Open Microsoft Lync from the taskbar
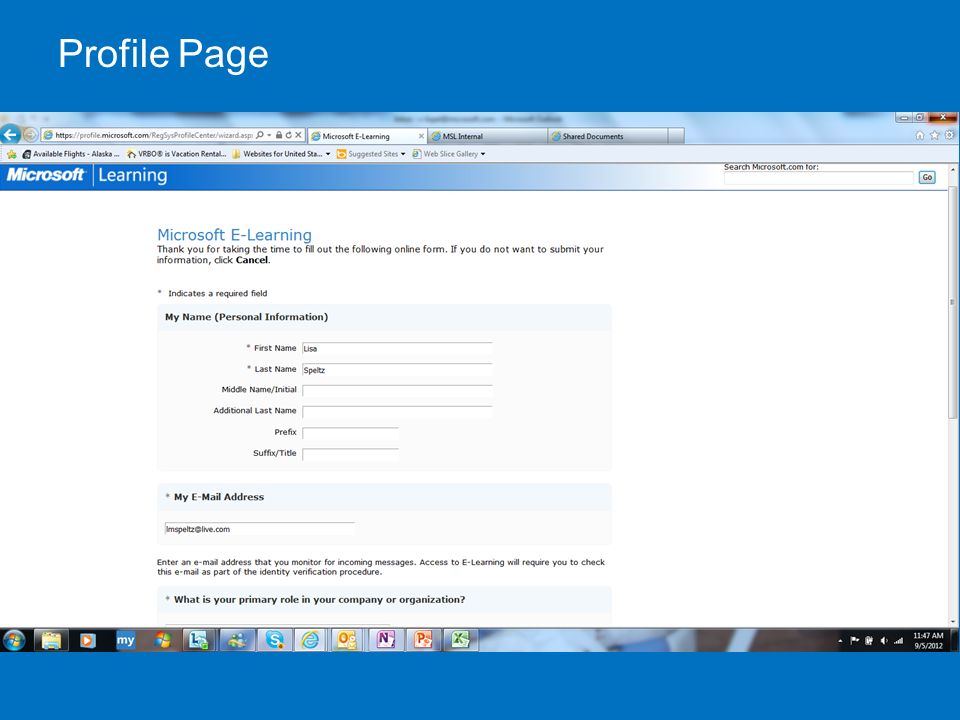960x720 pixels. [x=198, y=640]
